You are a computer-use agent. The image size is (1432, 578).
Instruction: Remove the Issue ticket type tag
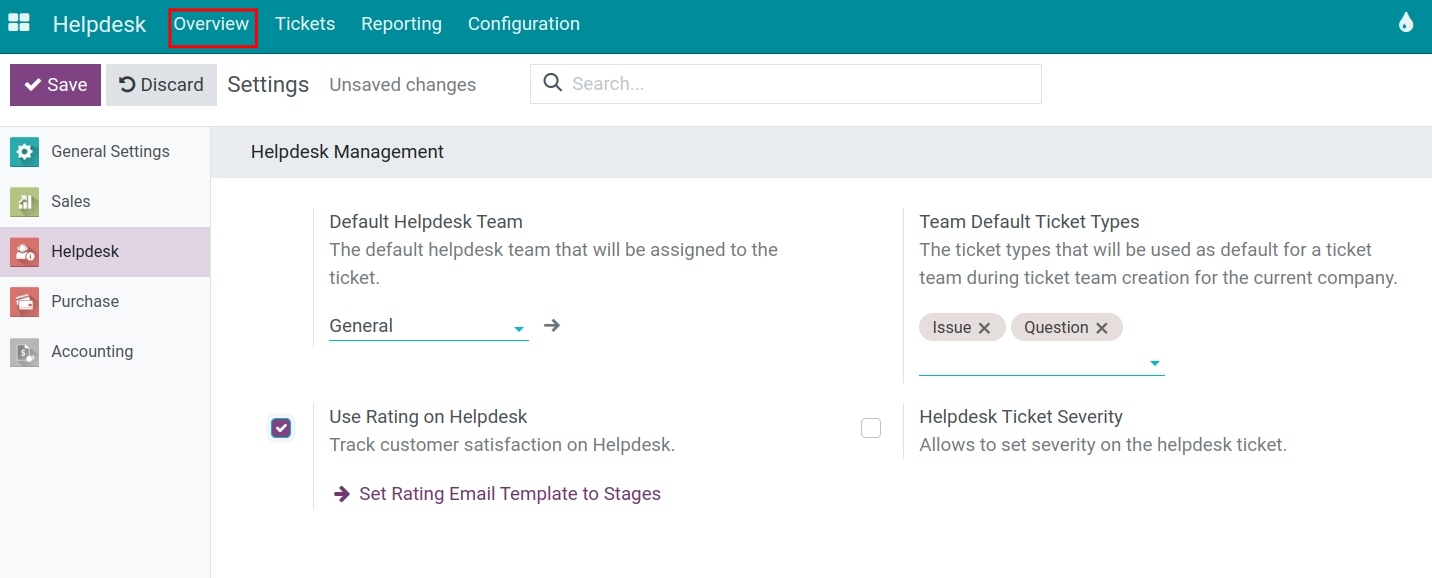(984, 328)
